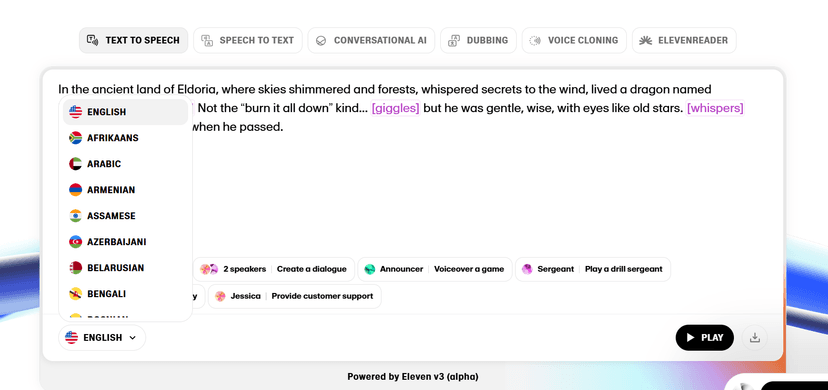
Task: Select Afrikaans from language list
Action: pyautogui.click(x=125, y=138)
